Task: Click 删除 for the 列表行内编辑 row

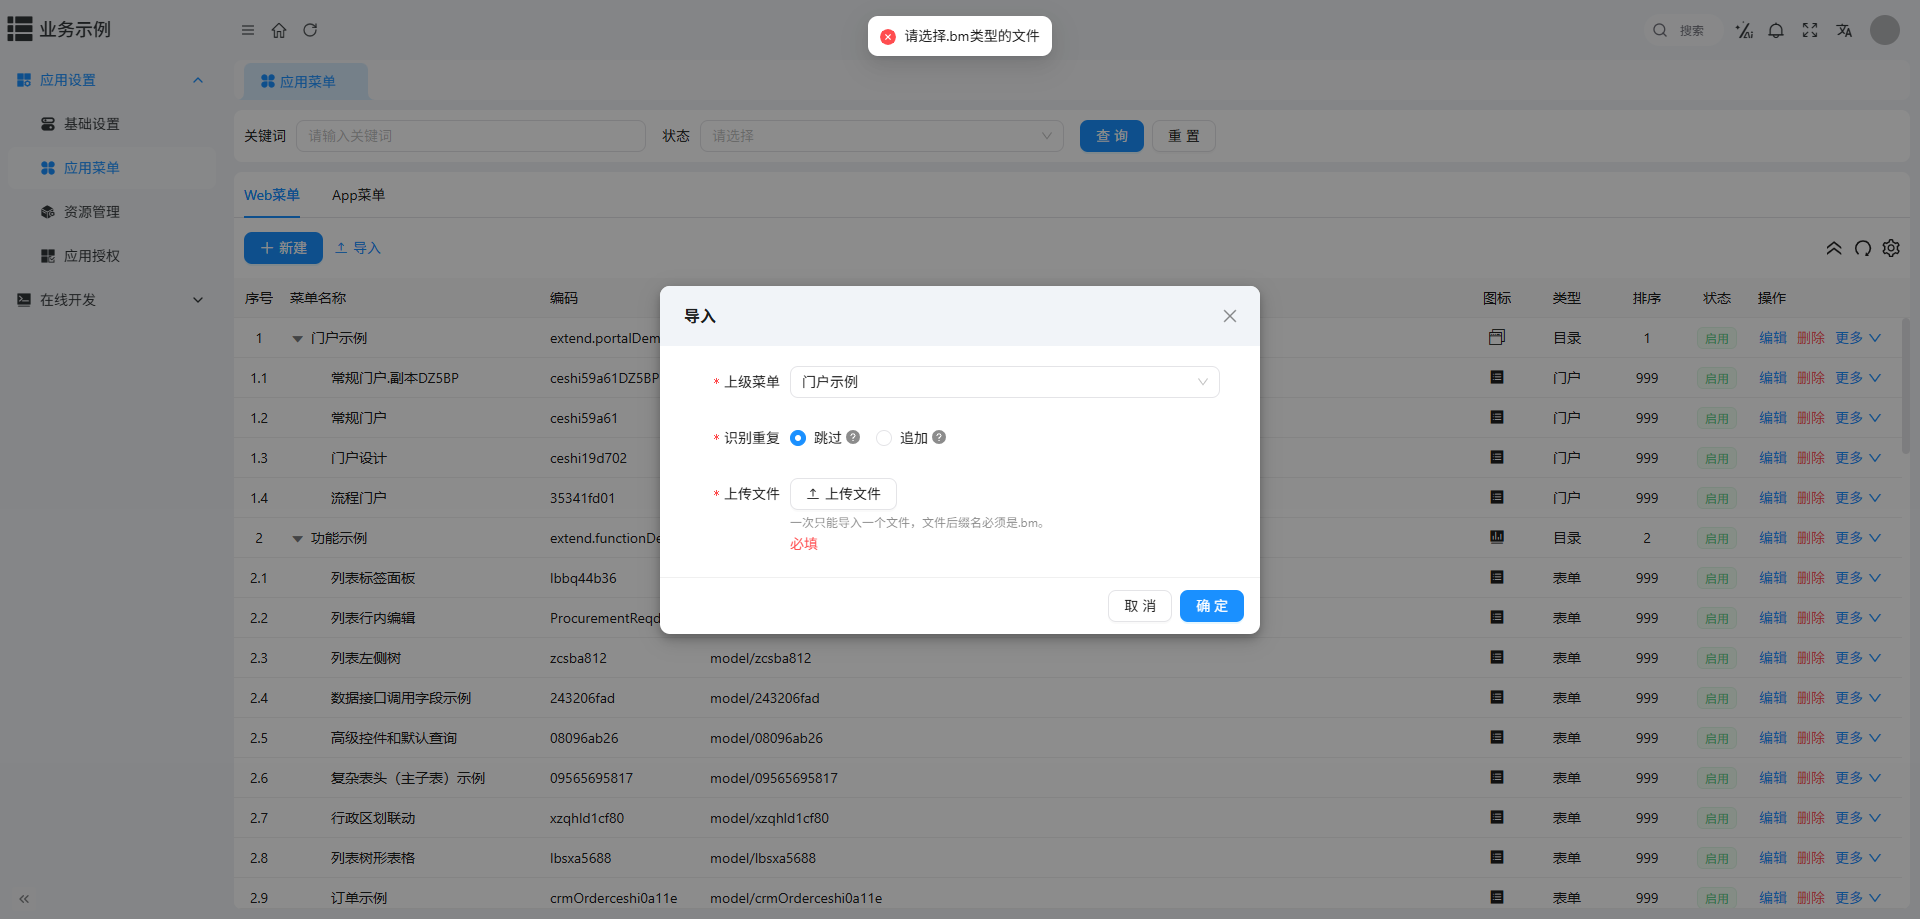Action: pos(1811,618)
